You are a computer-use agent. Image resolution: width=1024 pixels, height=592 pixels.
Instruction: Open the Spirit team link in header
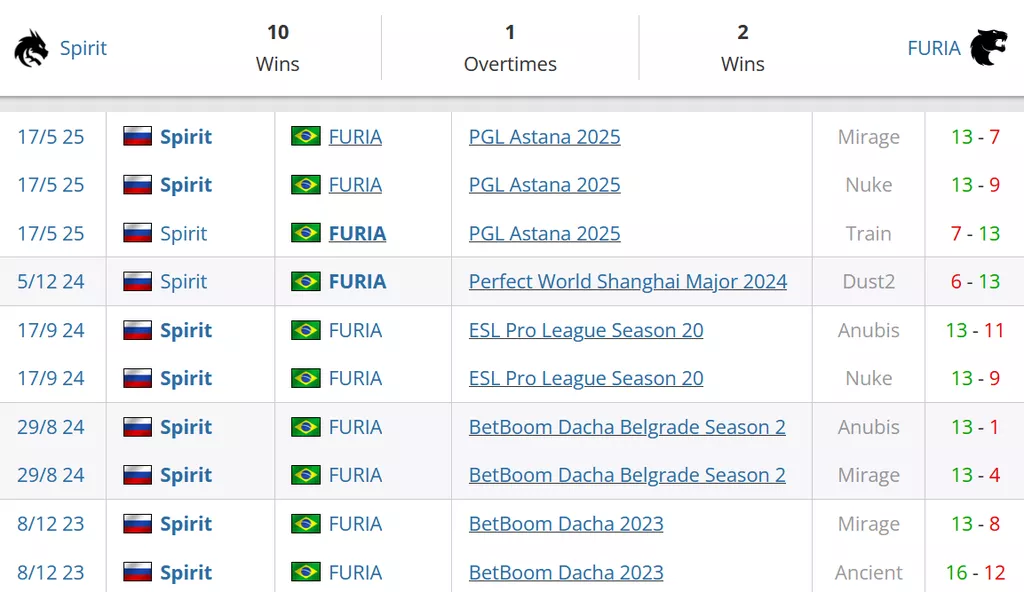click(x=83, y=48)
